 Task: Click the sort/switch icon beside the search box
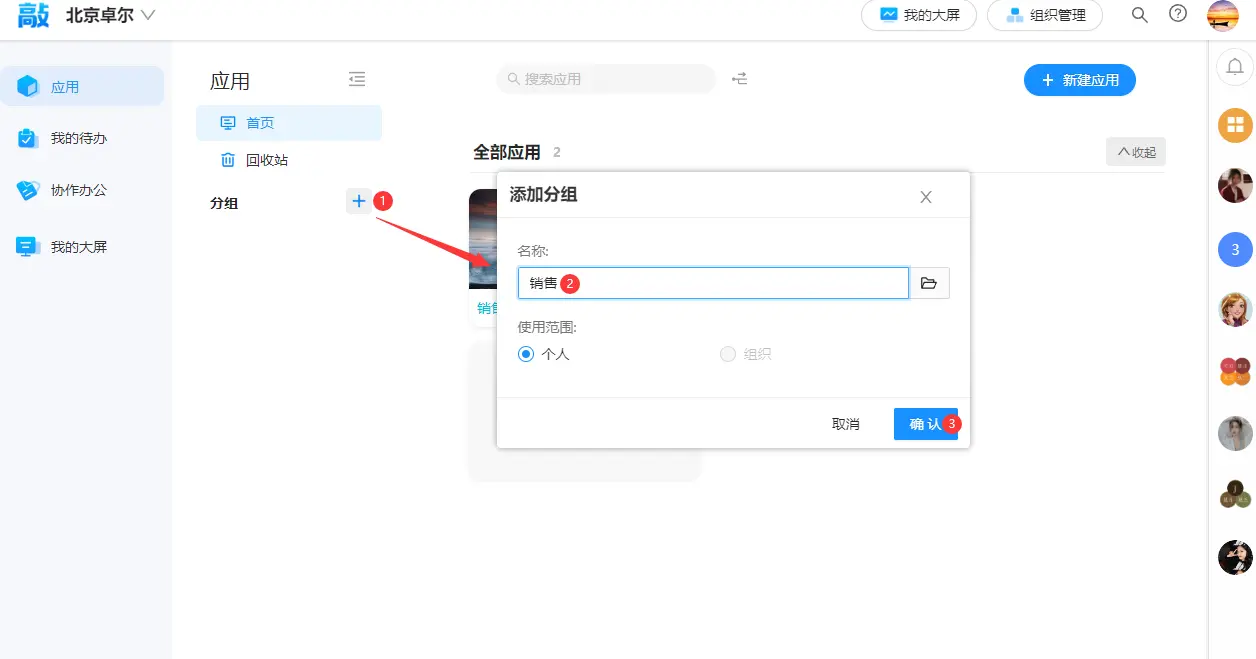(740, 78)
